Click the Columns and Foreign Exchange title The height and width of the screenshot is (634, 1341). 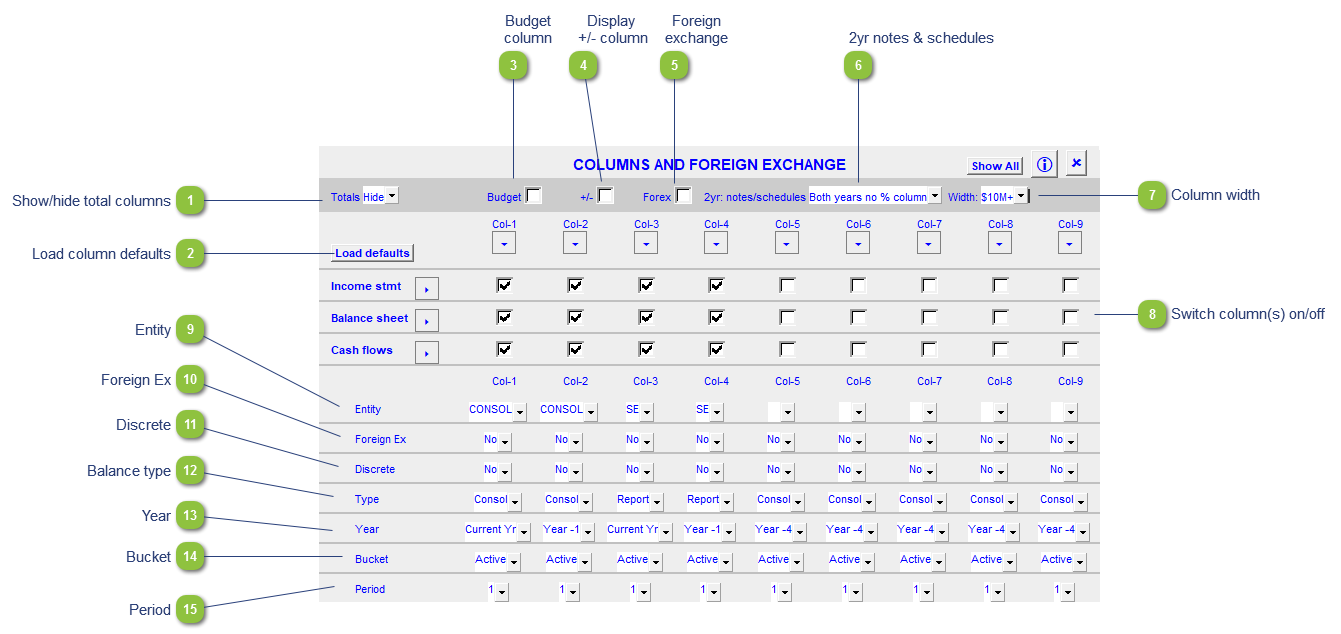(709, 165)
